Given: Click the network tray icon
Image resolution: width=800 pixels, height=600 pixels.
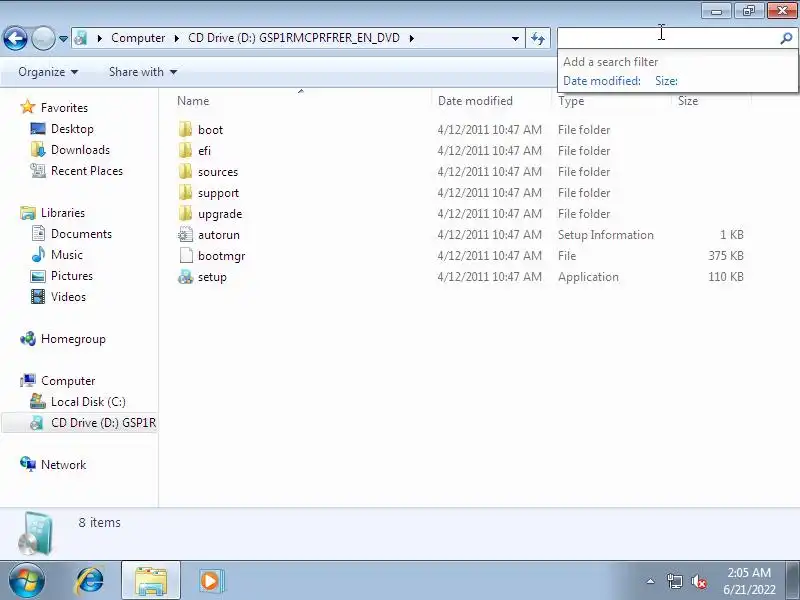Looking at the screenshot, I should (x=674, y=581).
